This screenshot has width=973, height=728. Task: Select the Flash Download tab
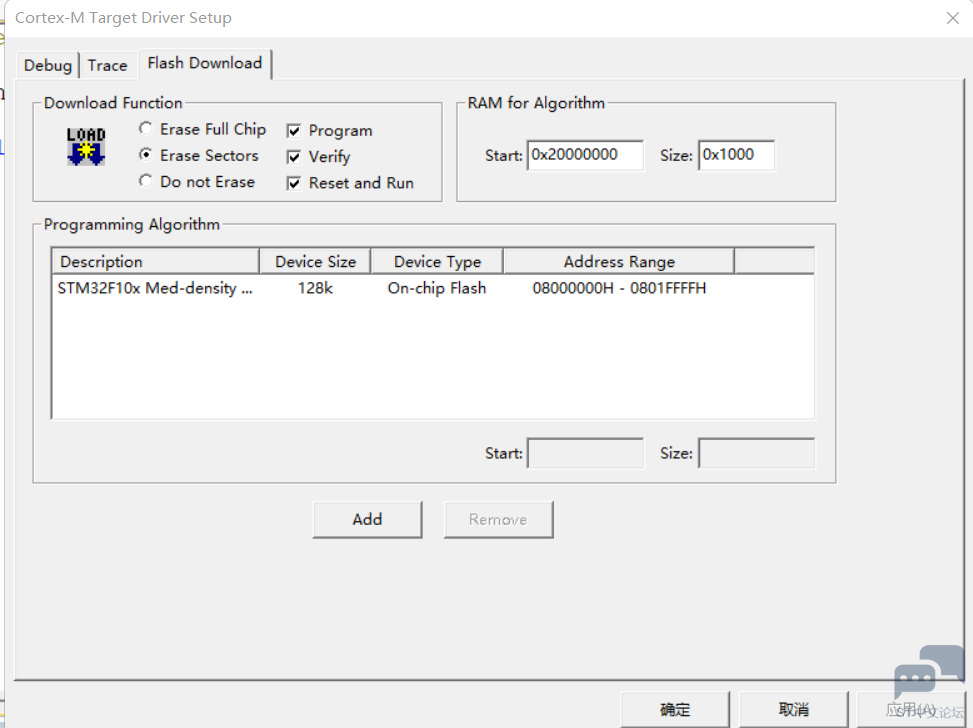205,63
